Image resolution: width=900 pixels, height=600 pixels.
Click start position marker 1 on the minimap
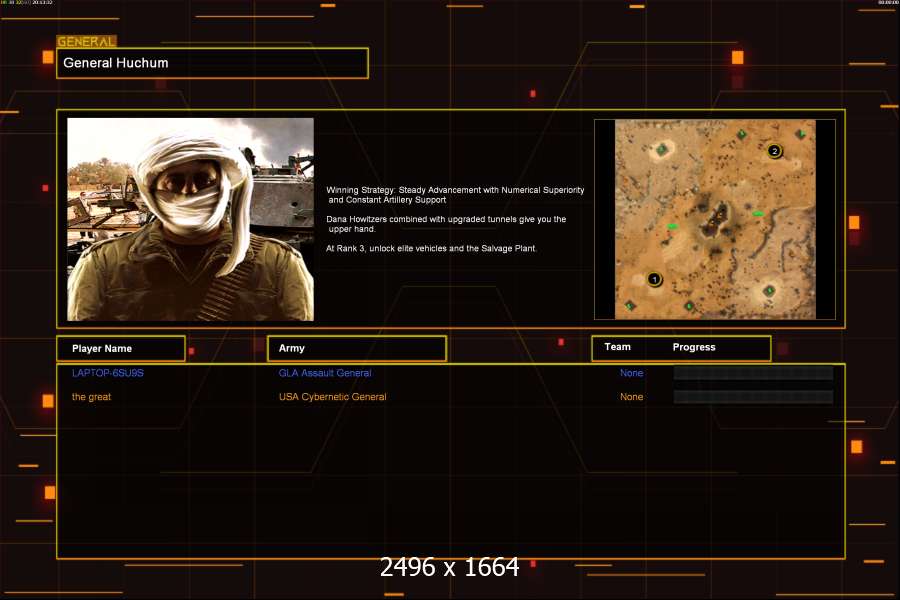tap(655, 280)
